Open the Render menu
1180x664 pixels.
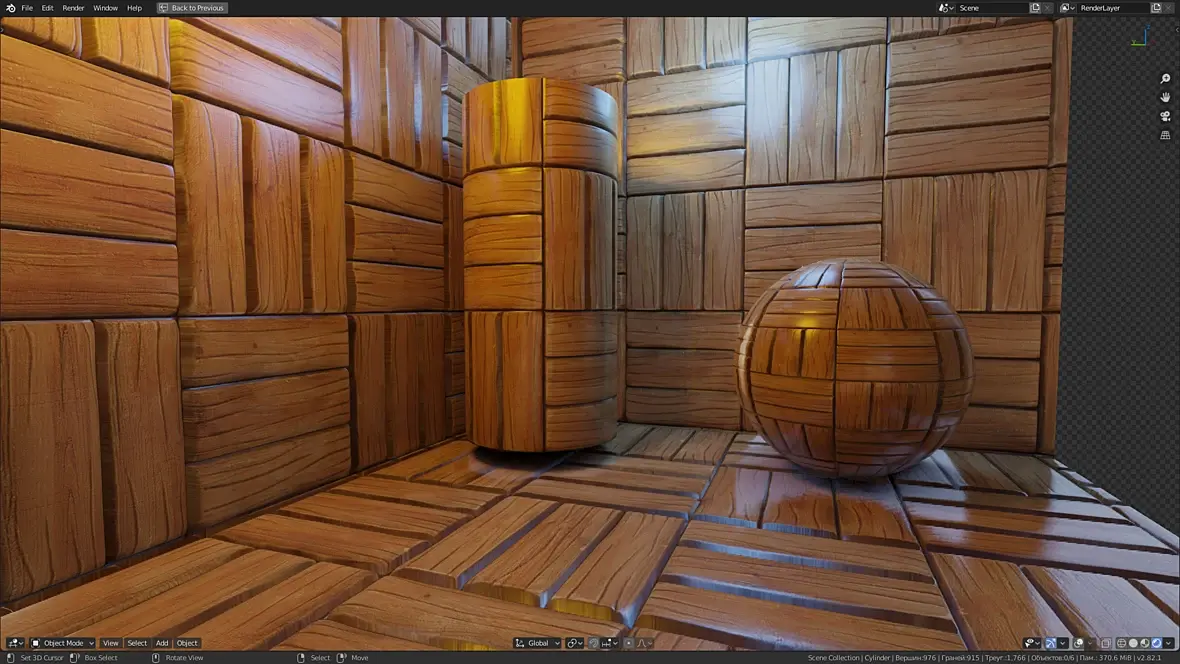(x=73, y=8)
